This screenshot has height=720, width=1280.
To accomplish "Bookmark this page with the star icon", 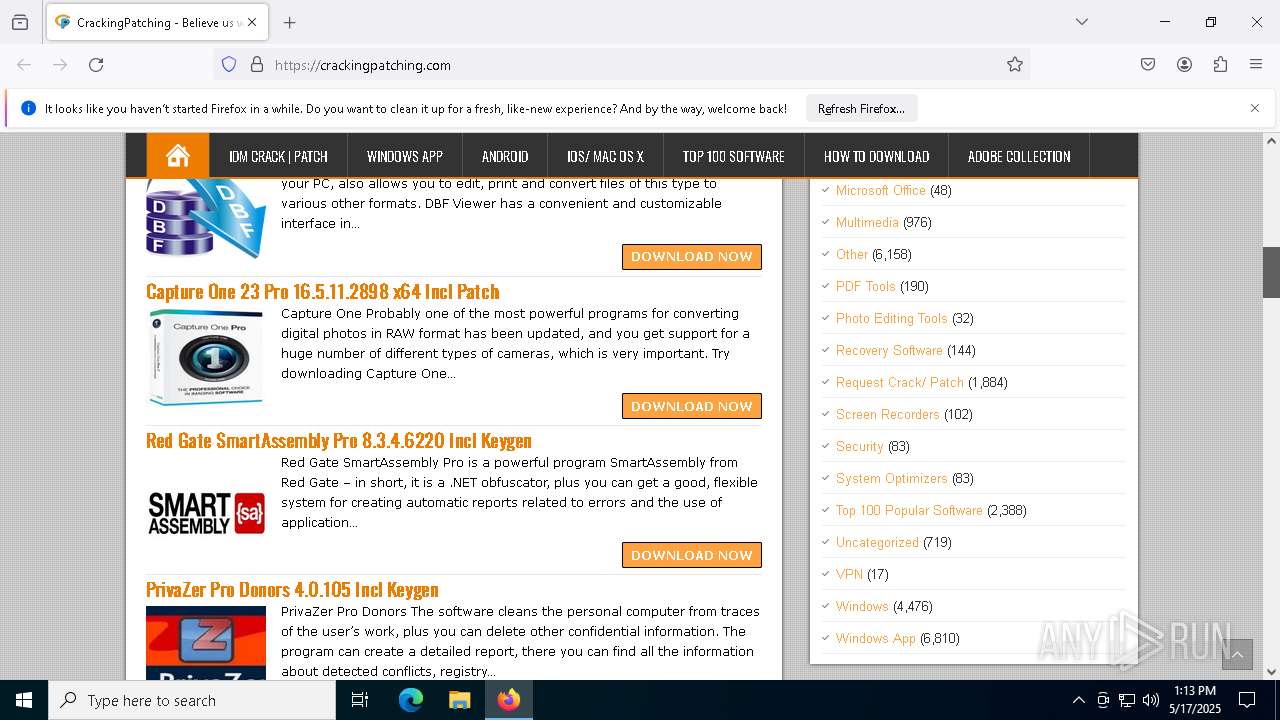I will 1015,65.
